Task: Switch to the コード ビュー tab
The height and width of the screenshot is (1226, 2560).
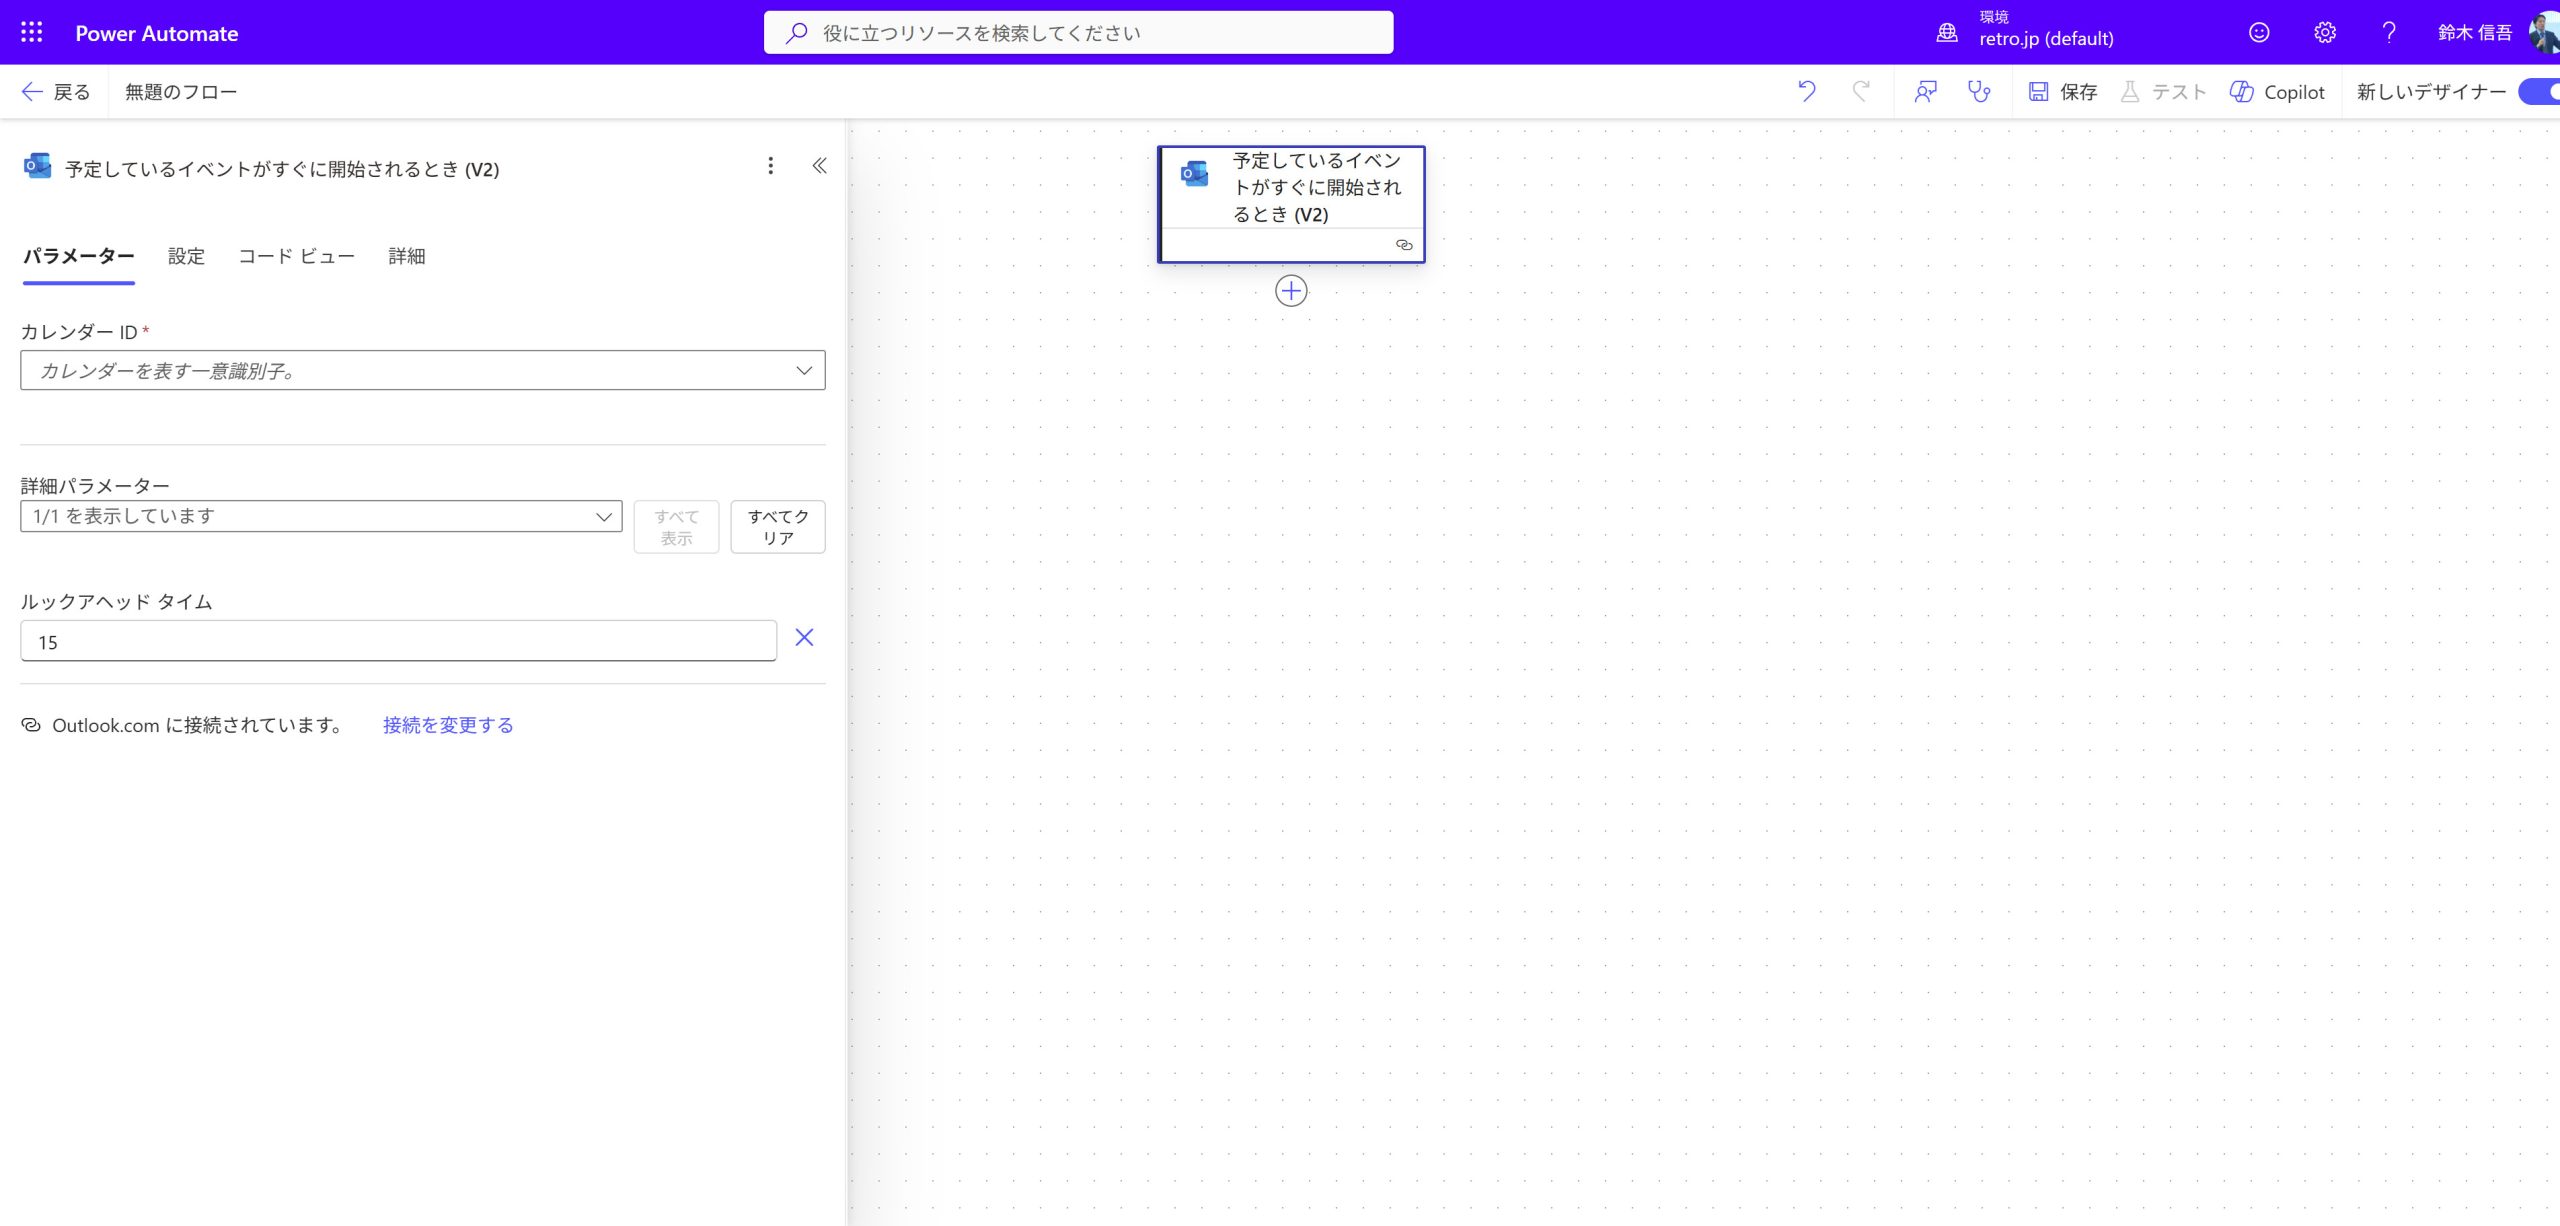Action: point(296,256)
